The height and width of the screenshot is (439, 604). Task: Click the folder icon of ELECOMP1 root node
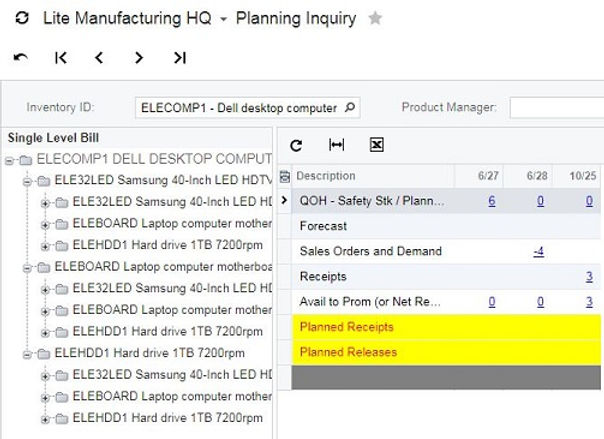pos(25,159)
